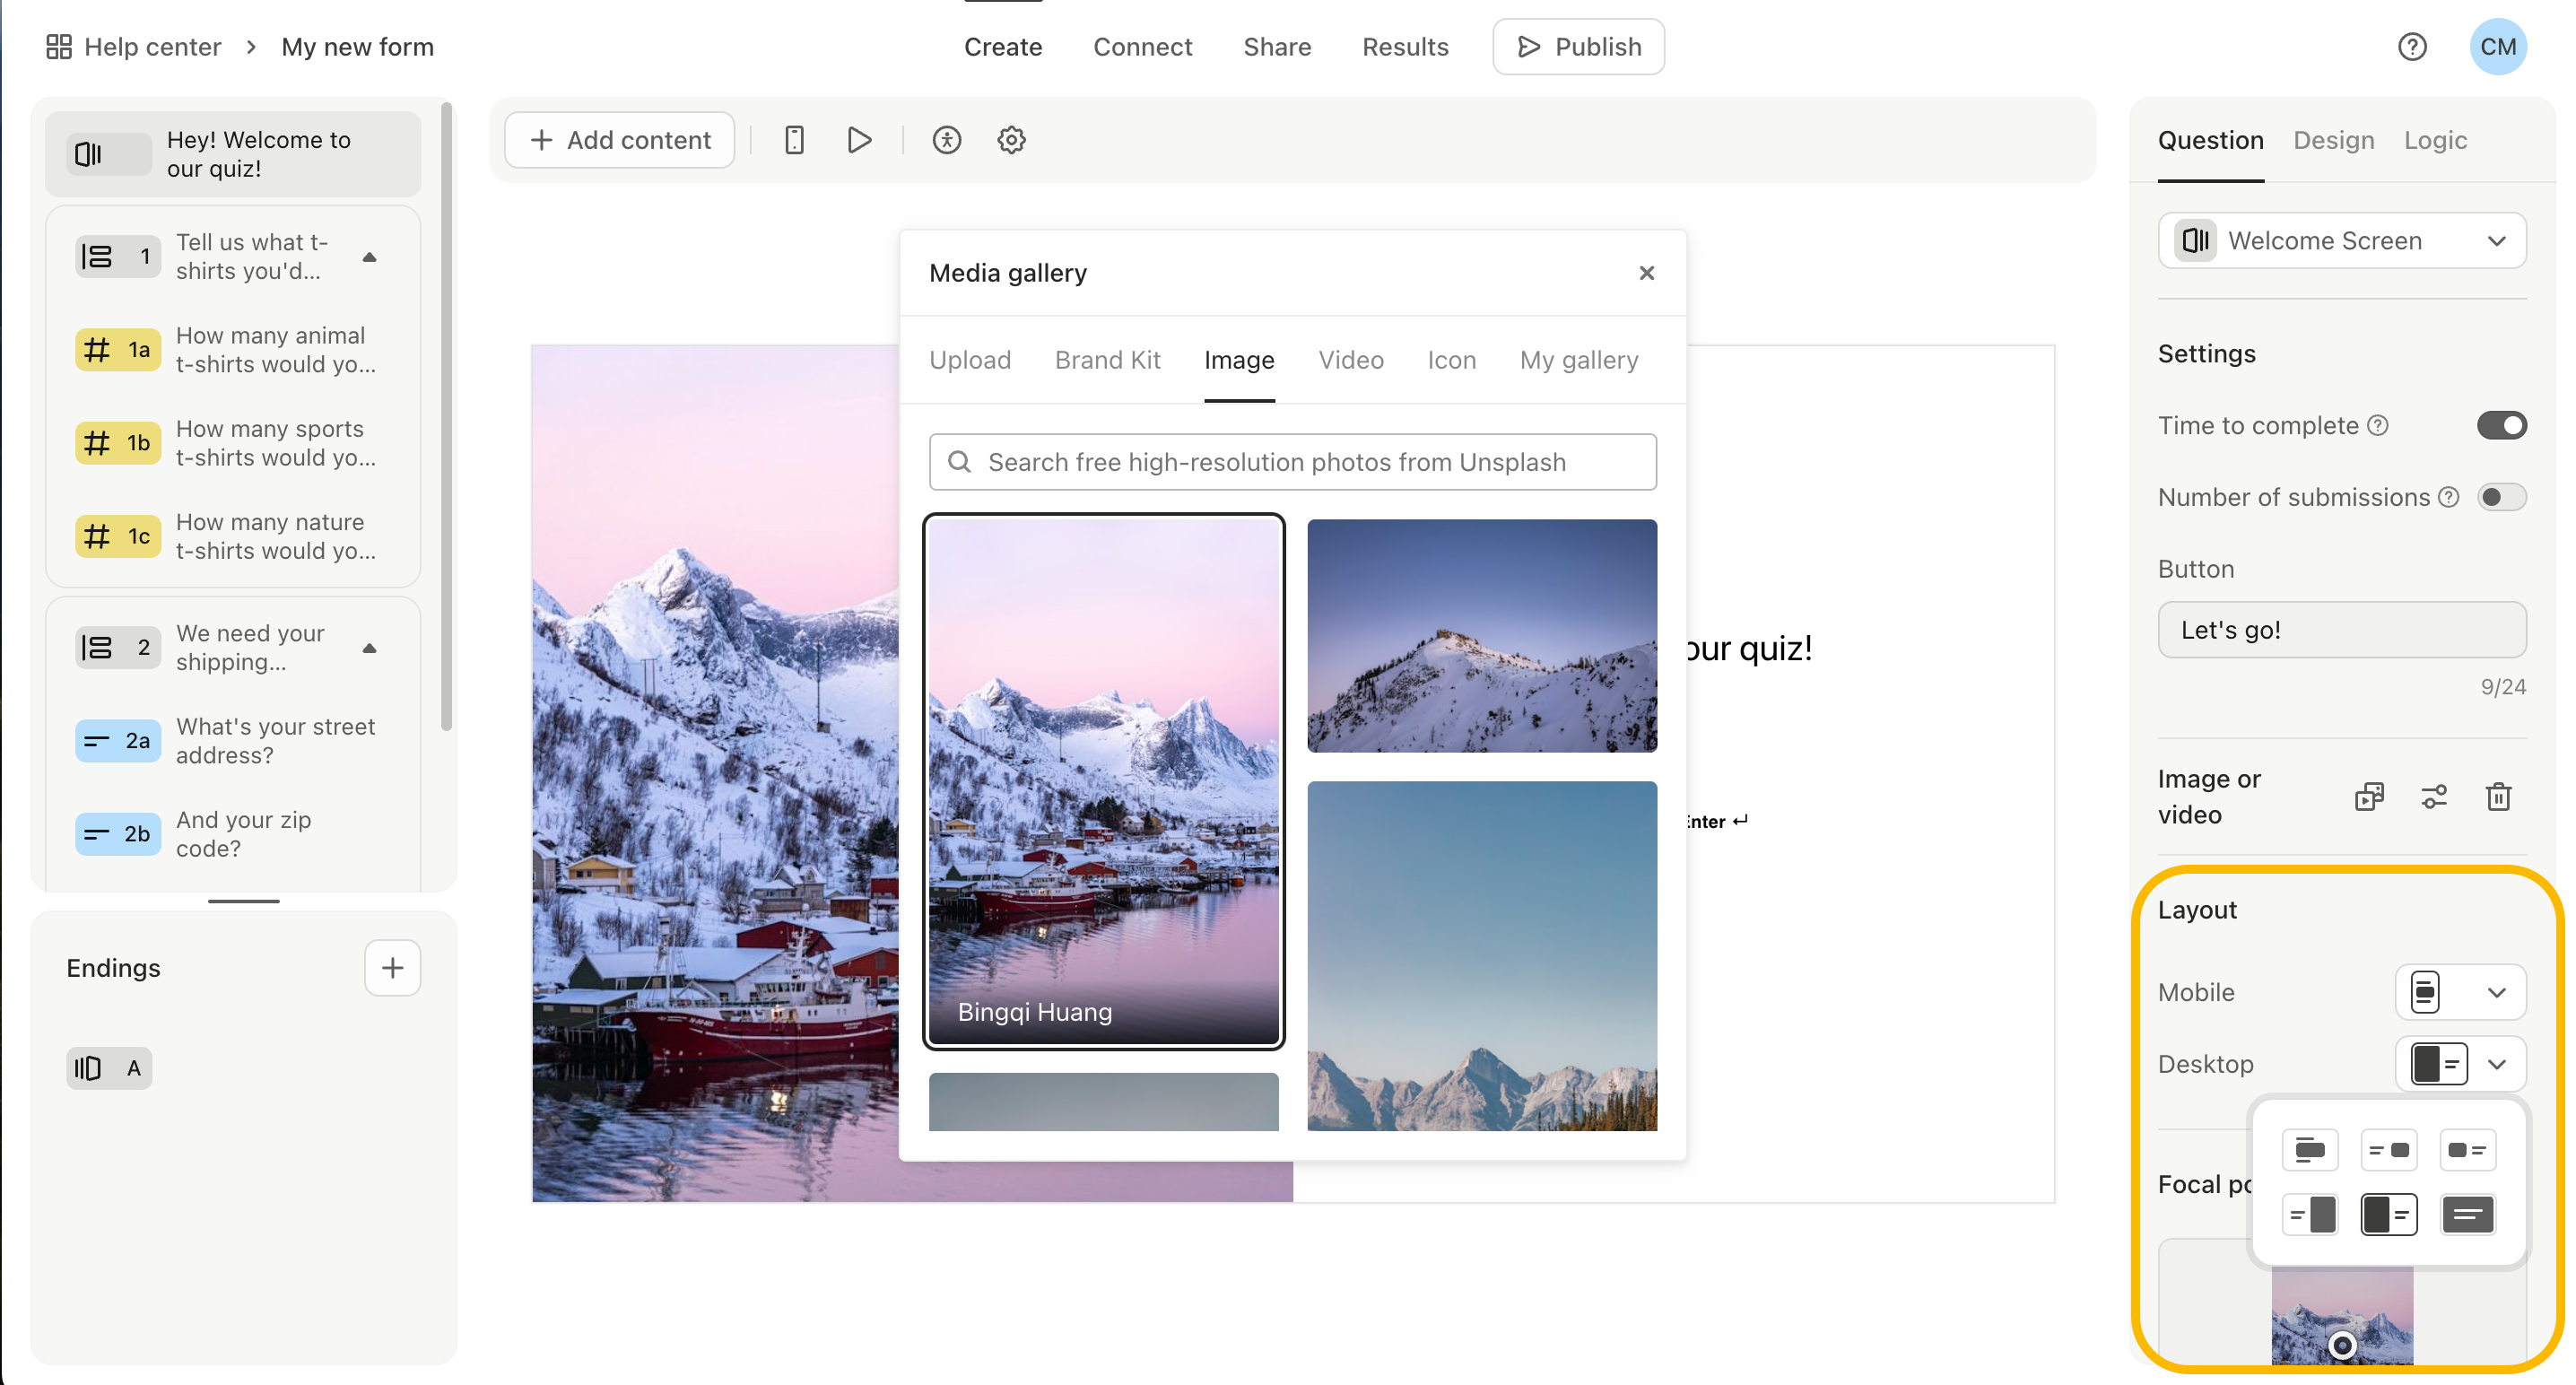This screenshot has height=1385, width=2576.
Task: Choose the stacked image-between-text layout option
Action: pos(2310,1150)
